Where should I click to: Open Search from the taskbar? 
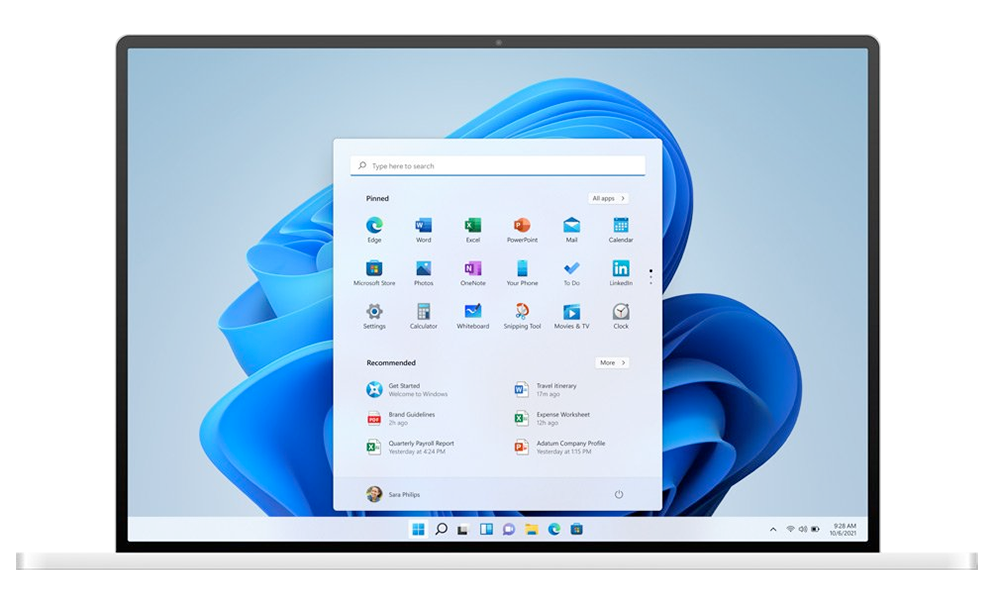point(441,529)
